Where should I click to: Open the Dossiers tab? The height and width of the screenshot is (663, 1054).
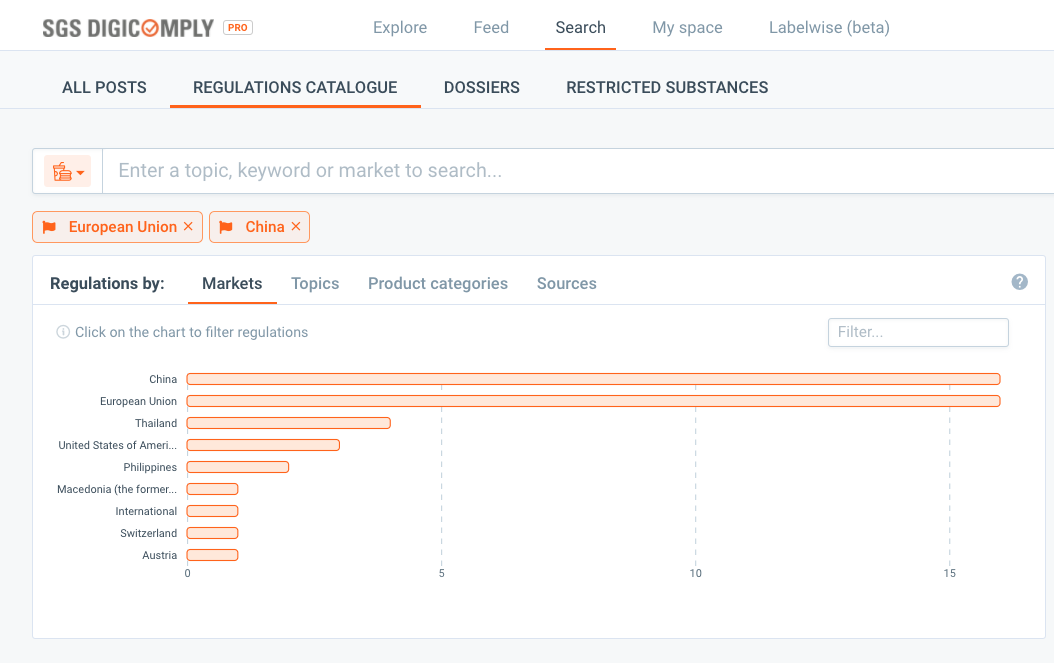click(x=481, y=87)
